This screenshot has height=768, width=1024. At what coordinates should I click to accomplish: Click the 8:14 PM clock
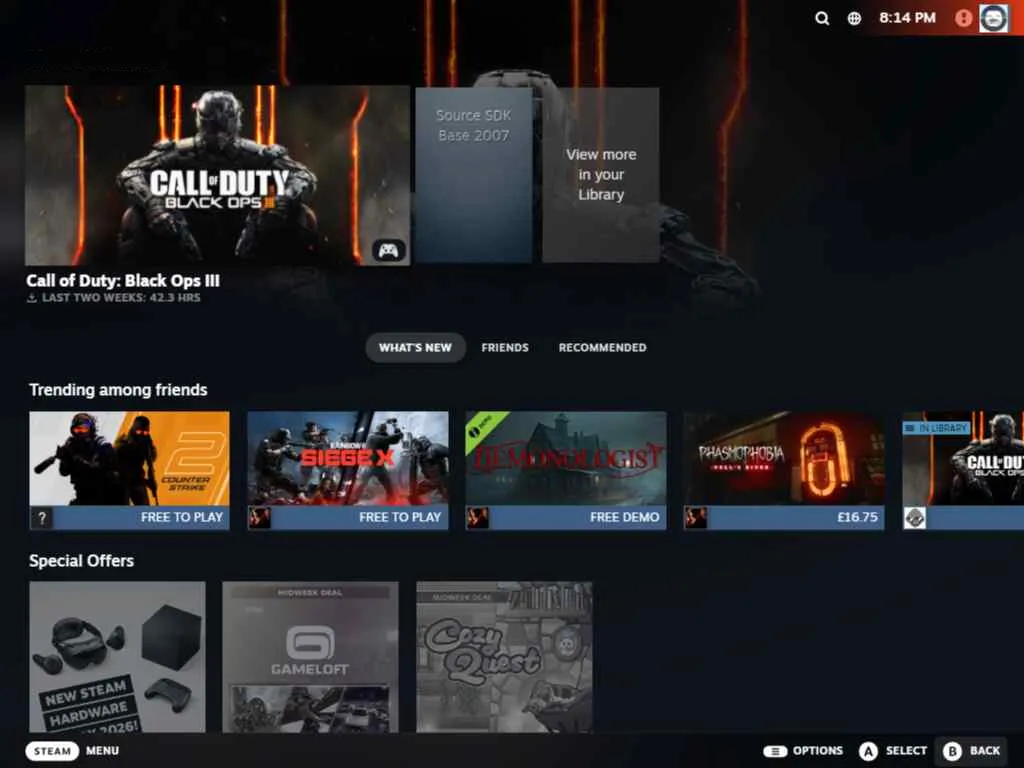pos(907,18)
